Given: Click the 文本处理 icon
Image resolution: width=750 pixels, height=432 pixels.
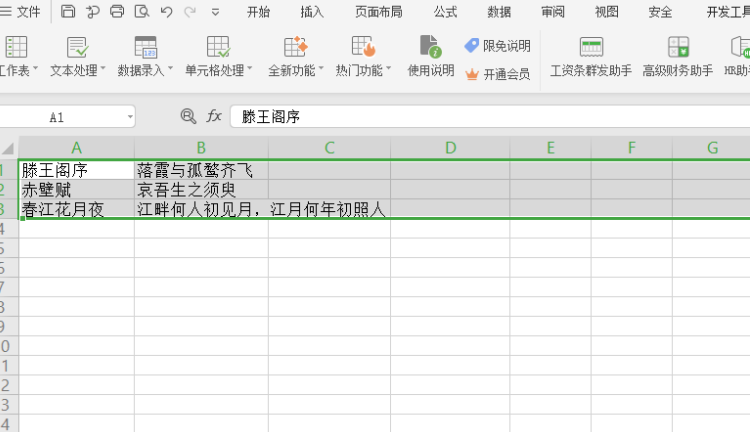Looking at the screenshot, I should (x=77, y=47).
